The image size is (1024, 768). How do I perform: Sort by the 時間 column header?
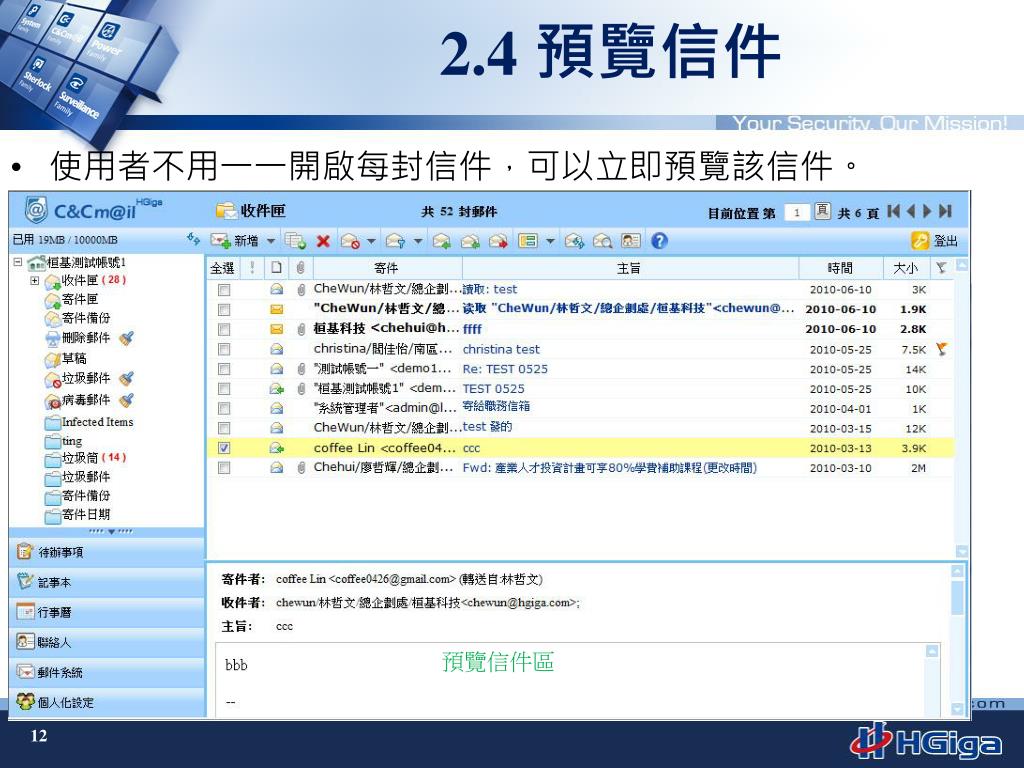click(840, 268)
